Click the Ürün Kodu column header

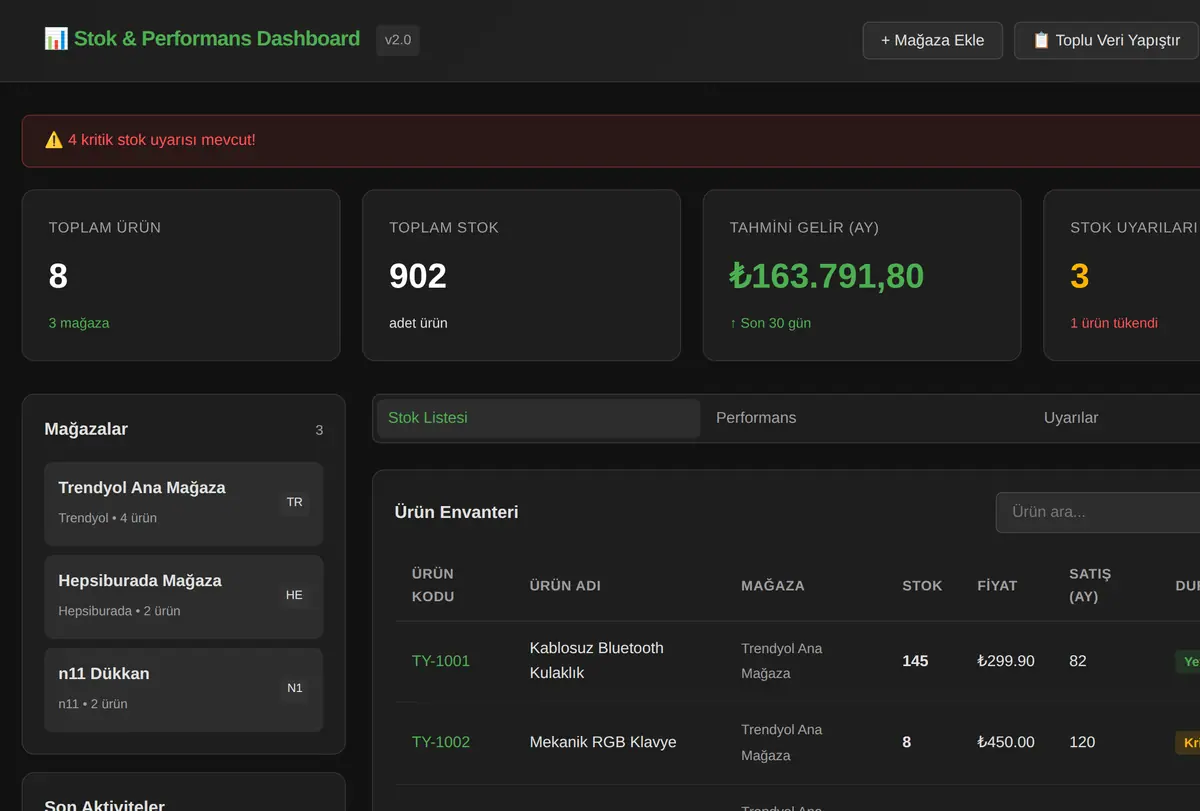[x=433, y=585]
